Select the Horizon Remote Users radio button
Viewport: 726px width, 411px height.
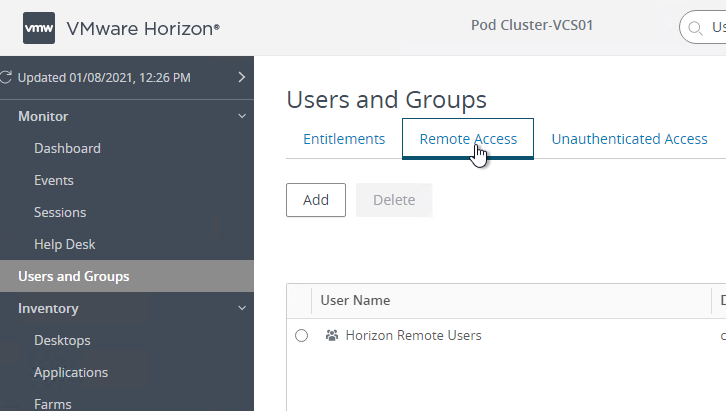(x=302, y=336)
